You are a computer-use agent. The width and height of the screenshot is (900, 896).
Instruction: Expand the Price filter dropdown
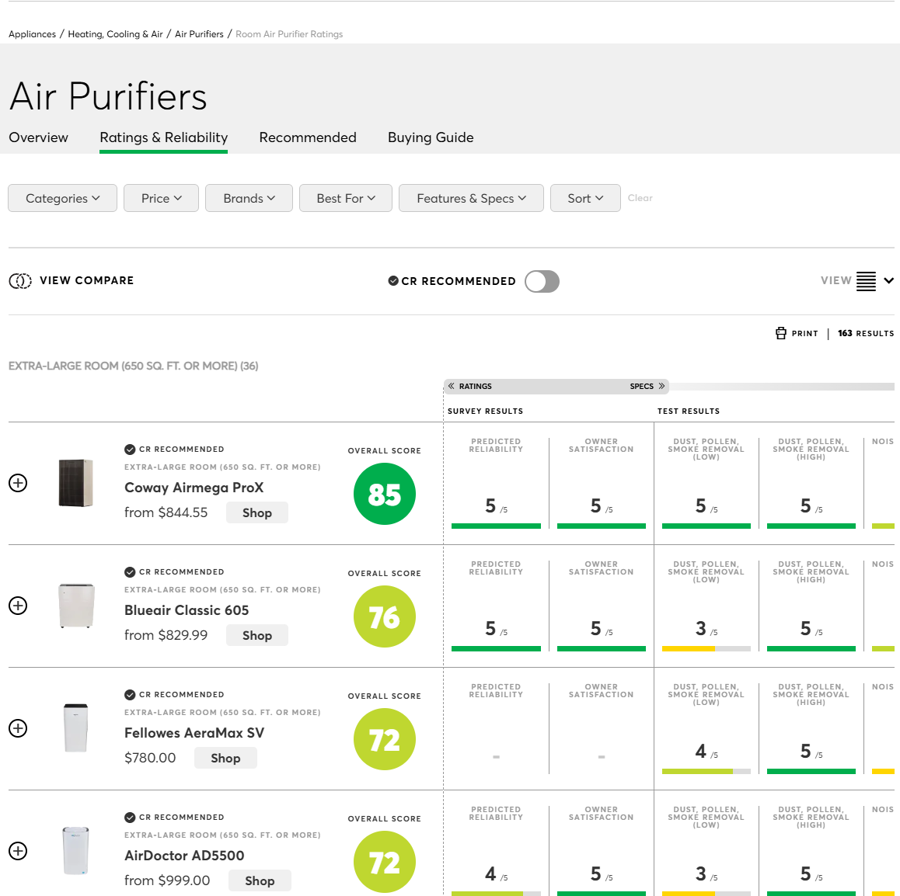(161, 198)
